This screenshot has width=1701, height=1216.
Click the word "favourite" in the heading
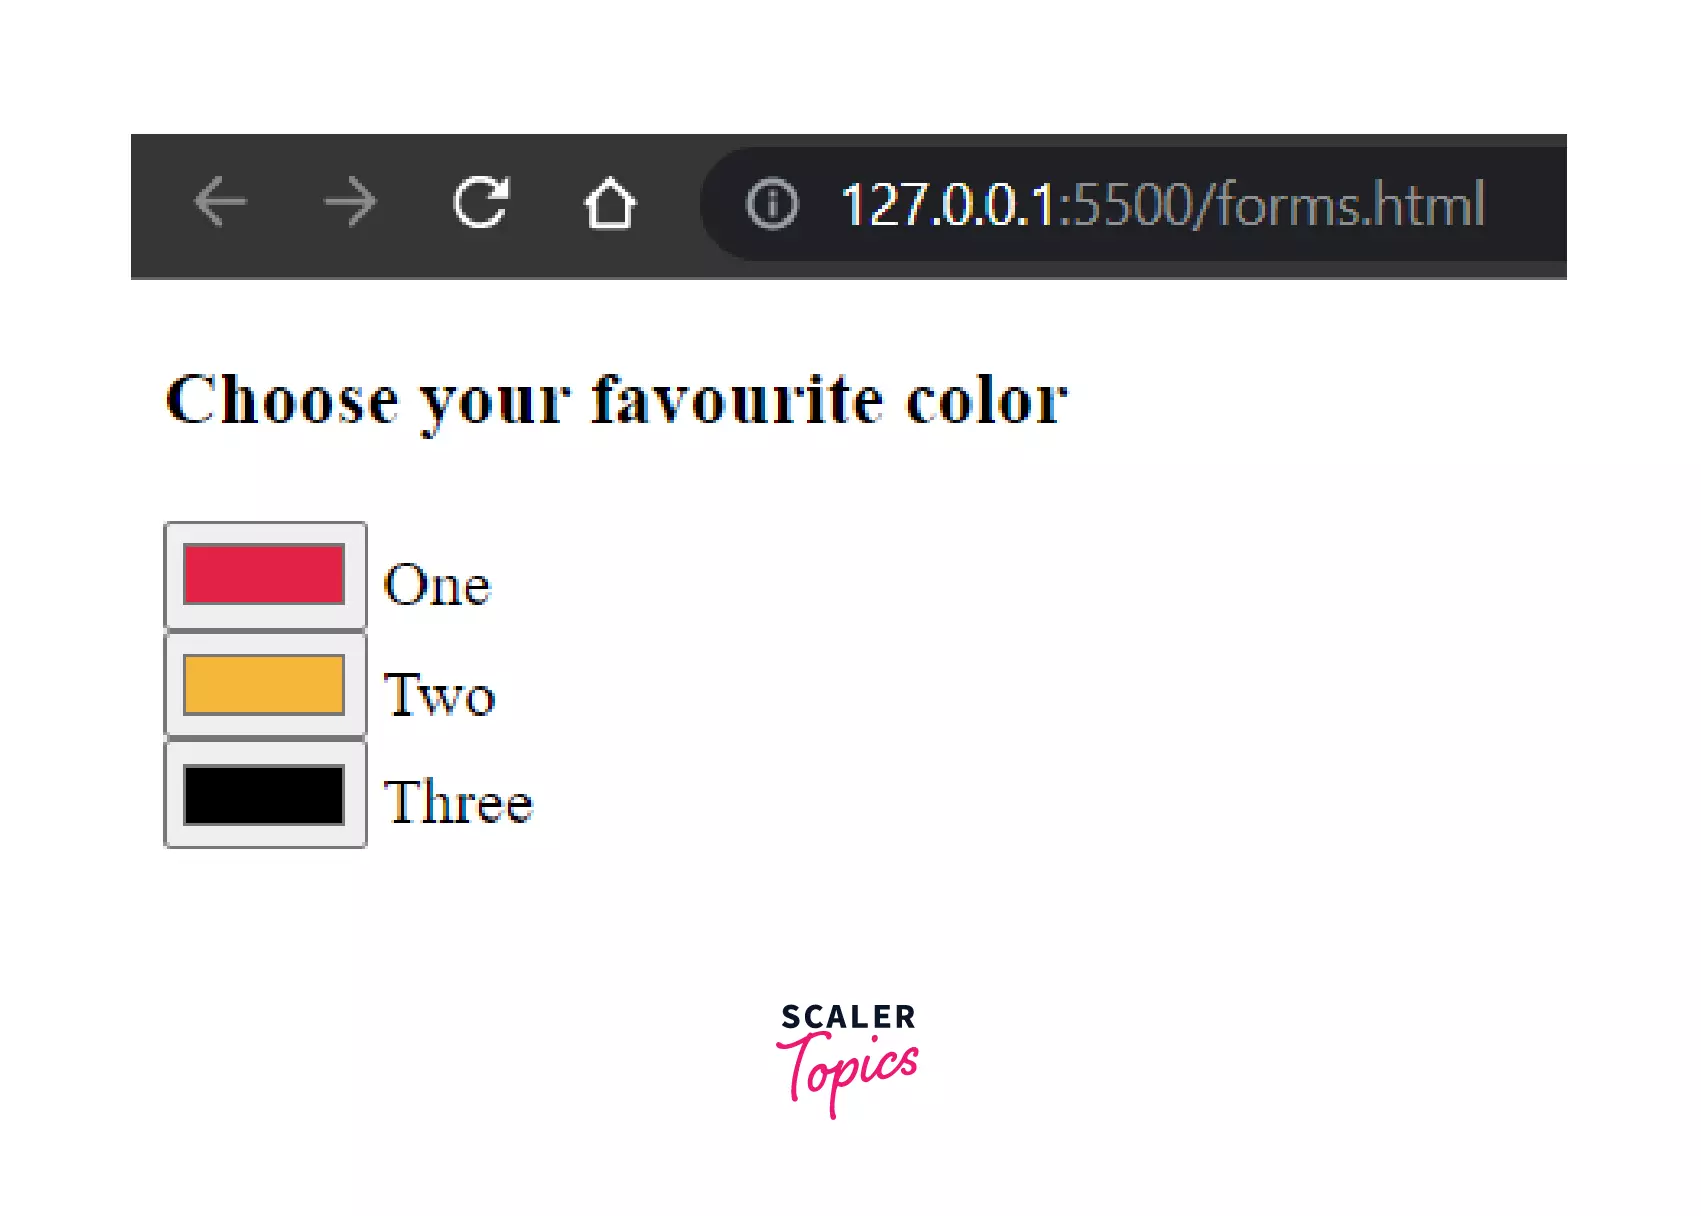point(737,400)
